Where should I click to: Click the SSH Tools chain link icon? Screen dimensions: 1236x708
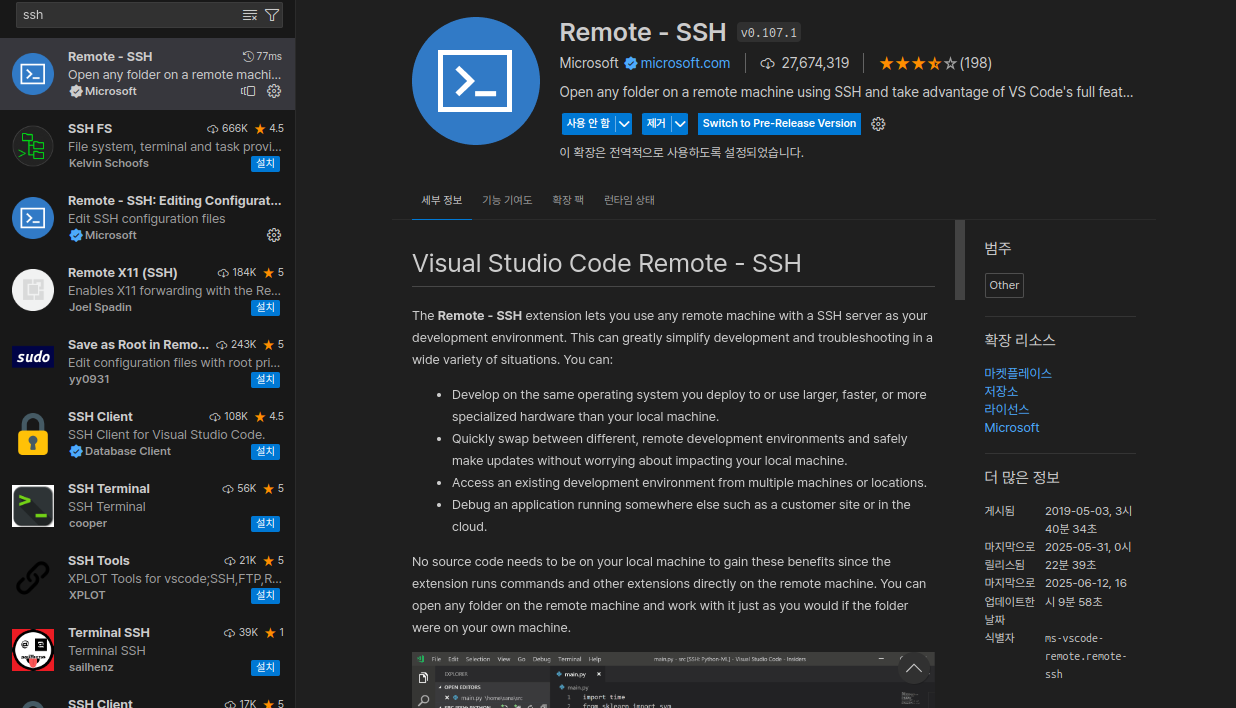point(33,578)
